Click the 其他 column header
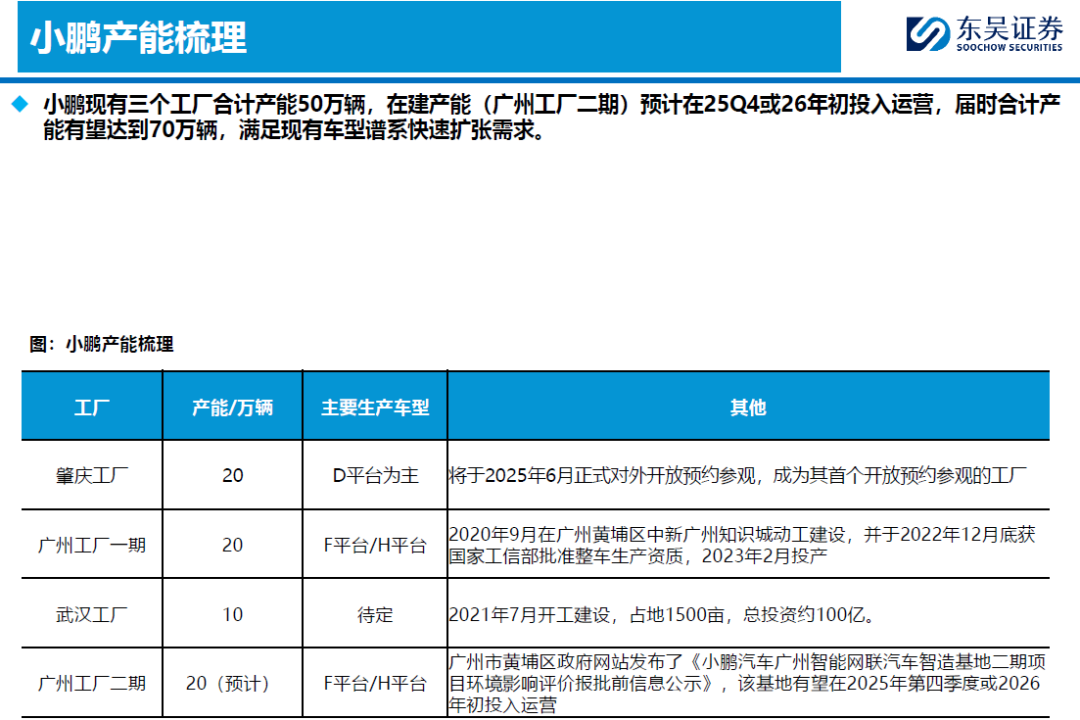Viewport: 1080px width, 720px height. pos(748,407)
